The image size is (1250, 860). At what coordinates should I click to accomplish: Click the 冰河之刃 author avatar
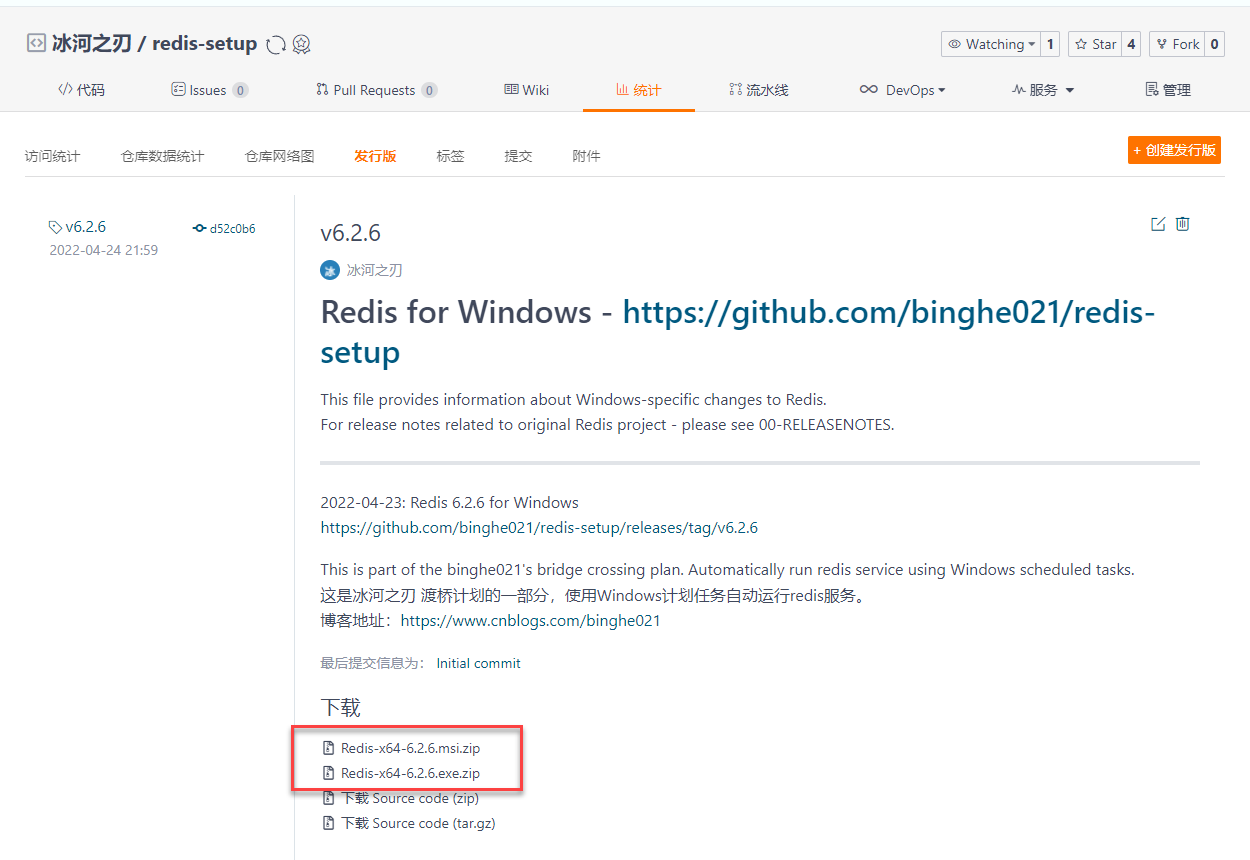point(330,270)
